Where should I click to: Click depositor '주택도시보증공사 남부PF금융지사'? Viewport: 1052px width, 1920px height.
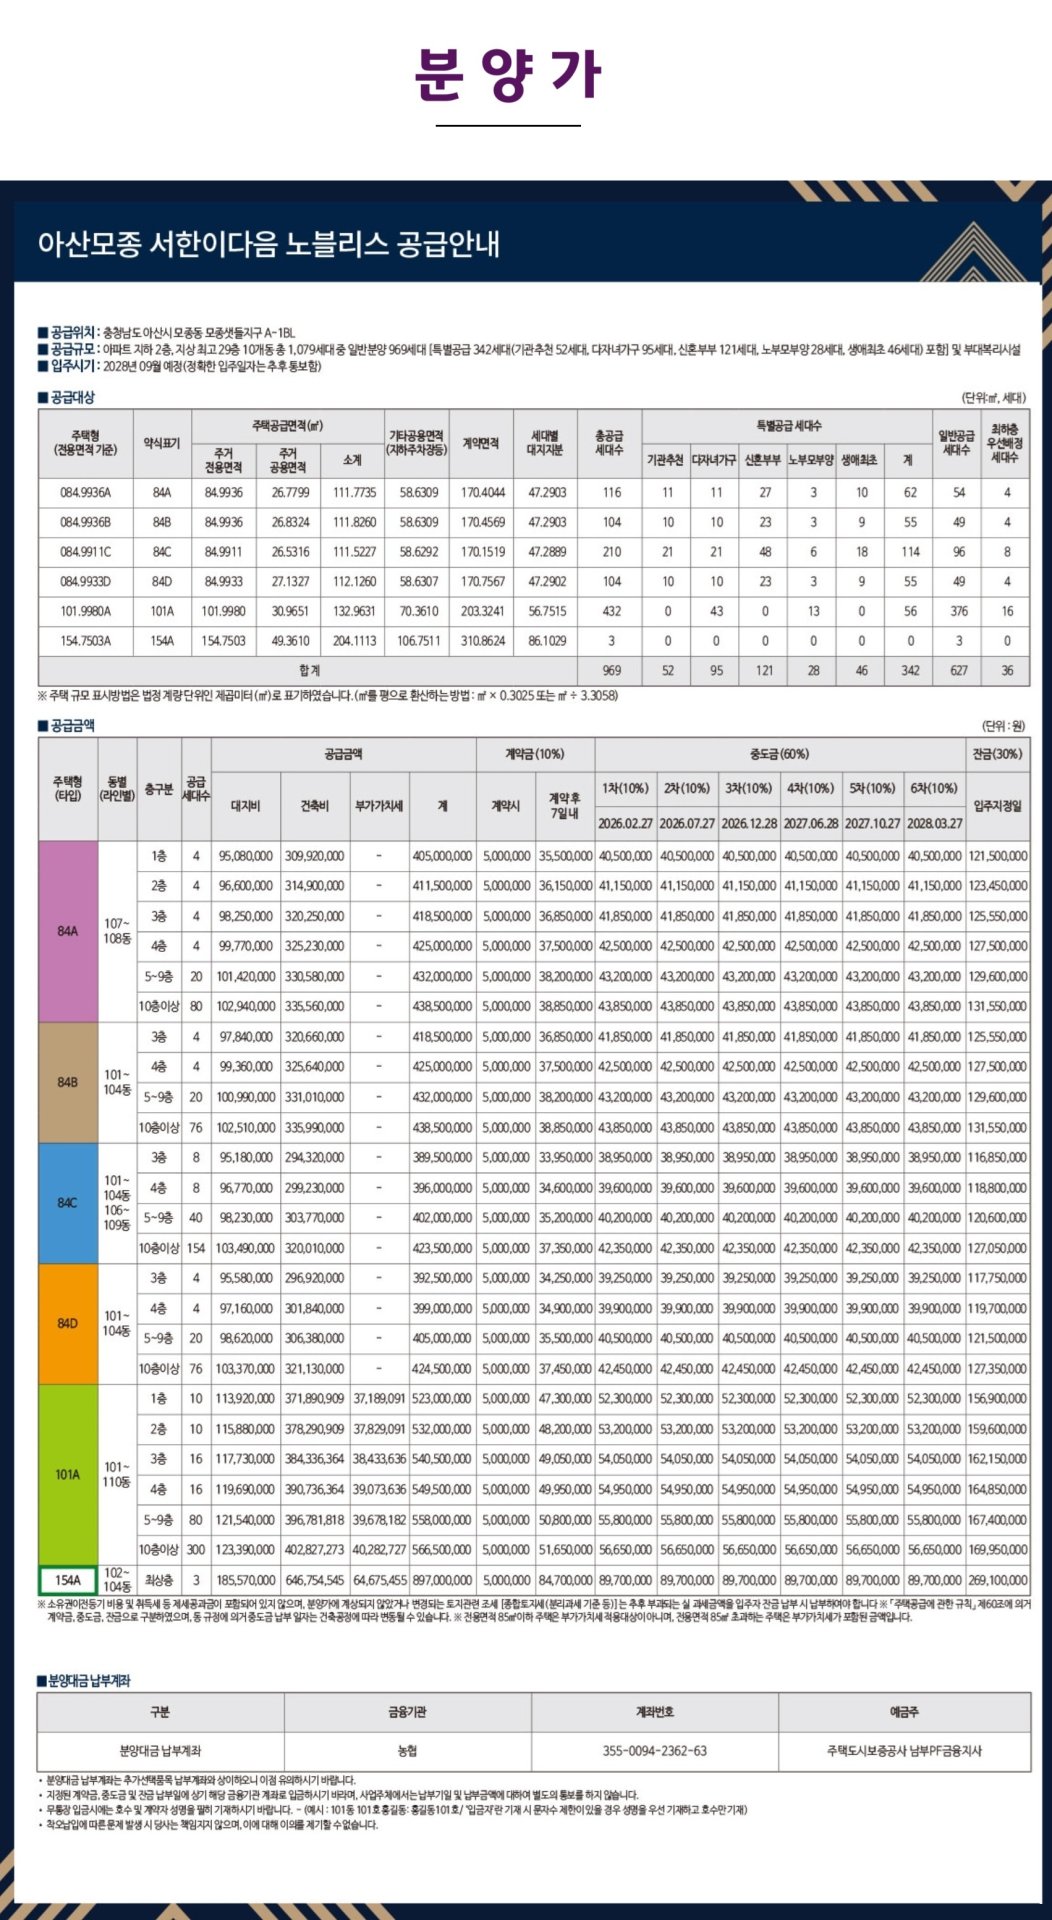tap(904, 1751)
